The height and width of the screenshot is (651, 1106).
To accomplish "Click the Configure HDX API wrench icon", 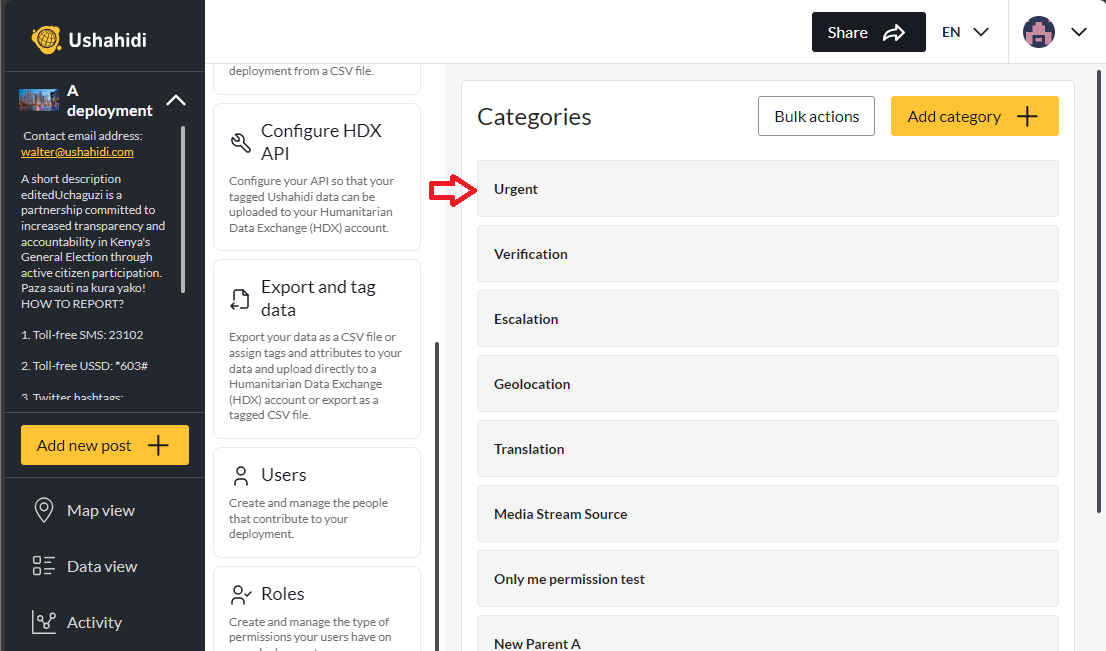I will pos(240,141).
